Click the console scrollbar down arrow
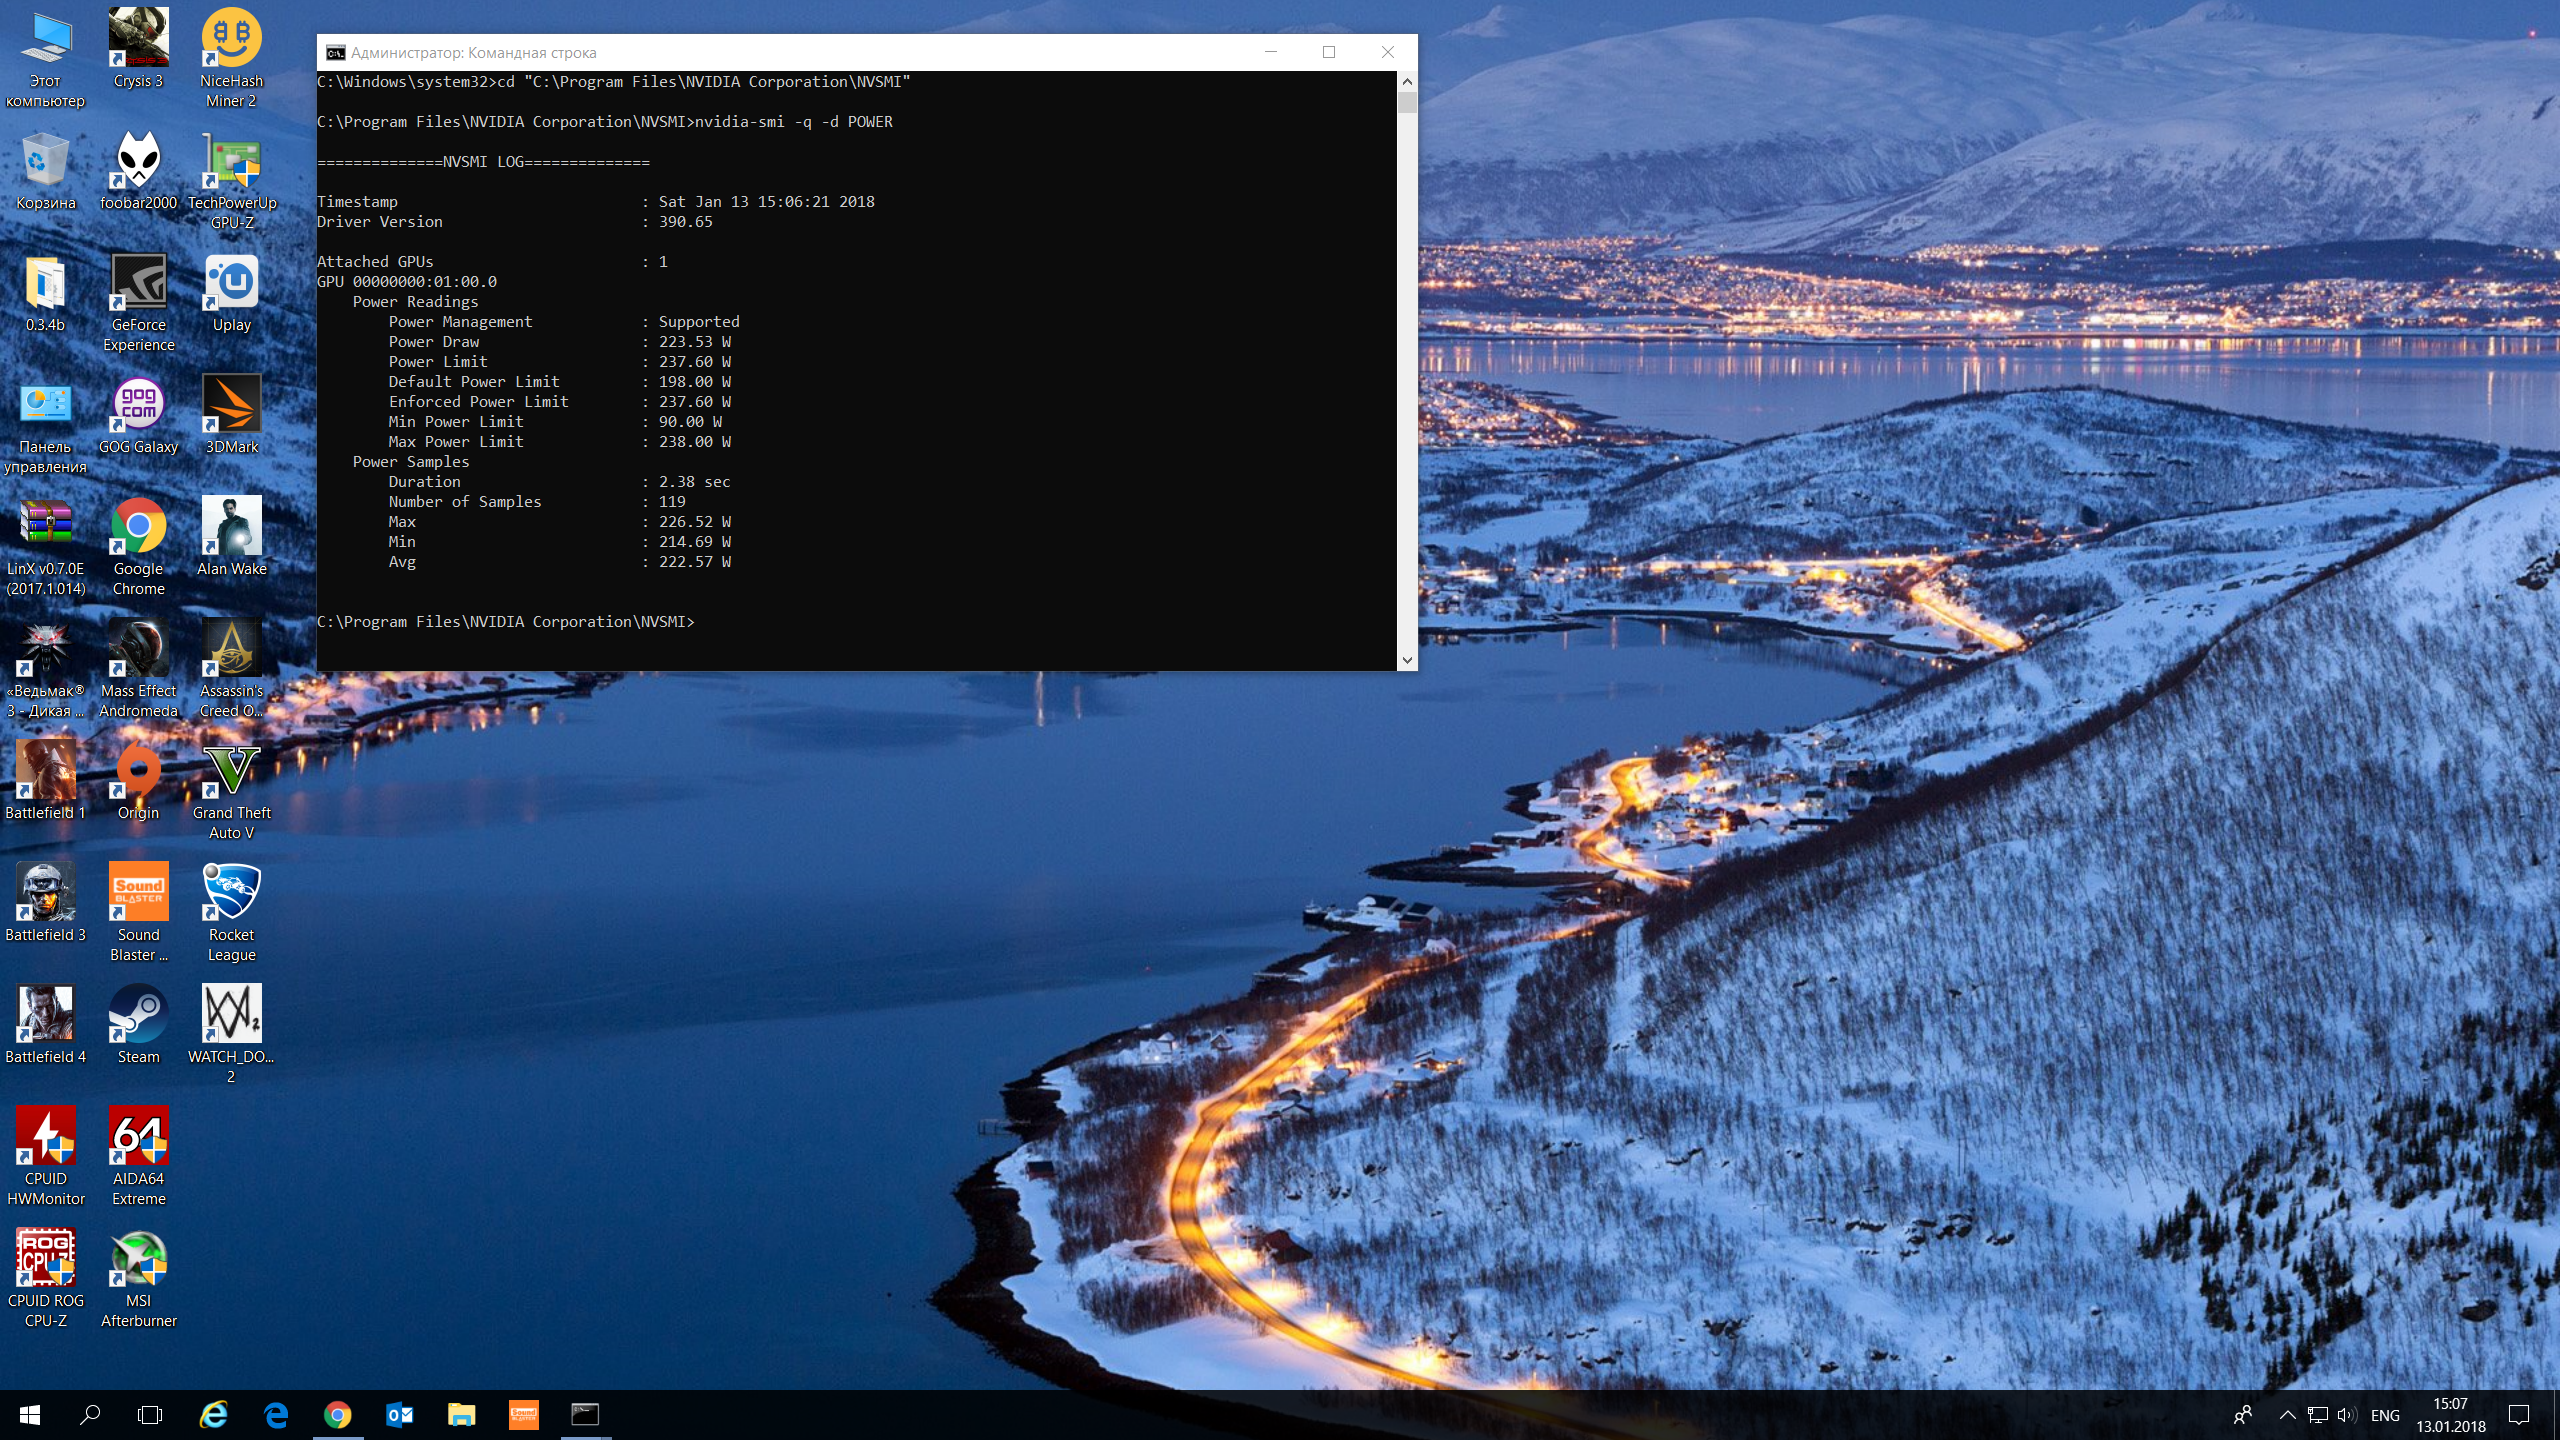2560x1440 pixels. (x=1407, y=660)
